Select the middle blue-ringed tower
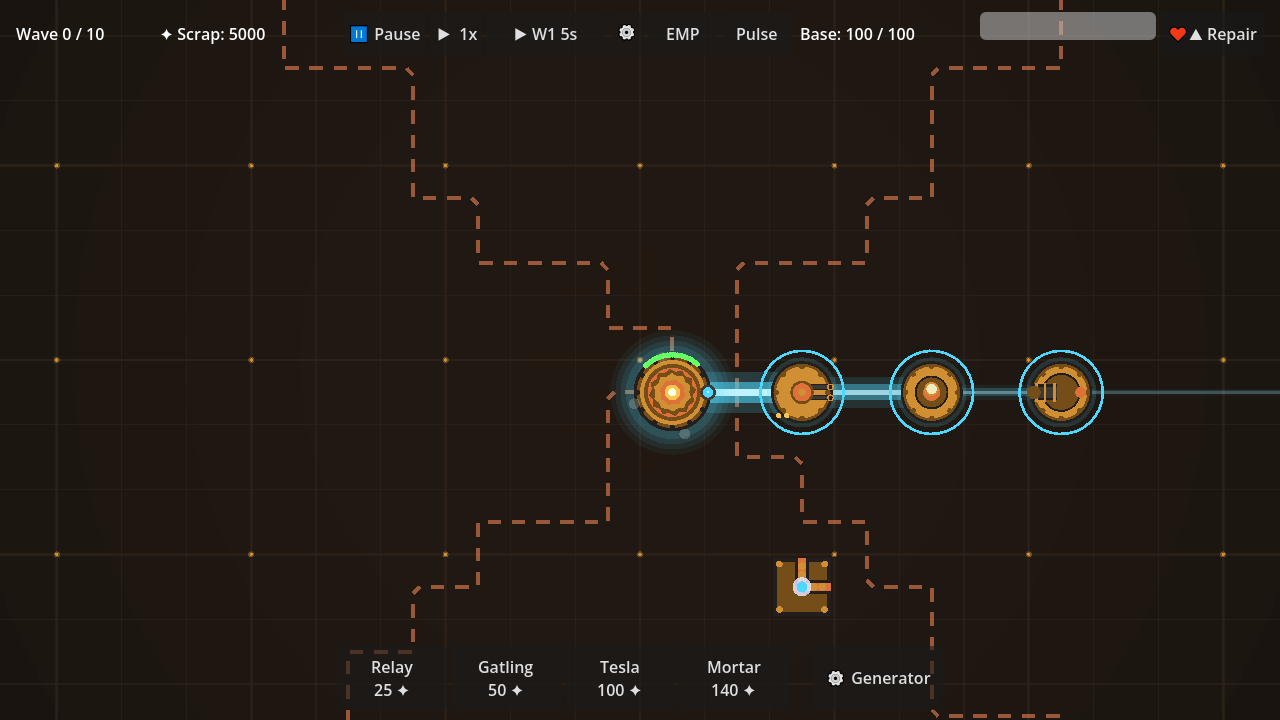The width and height of the screenshot is (1280, 720). [931, 392]
